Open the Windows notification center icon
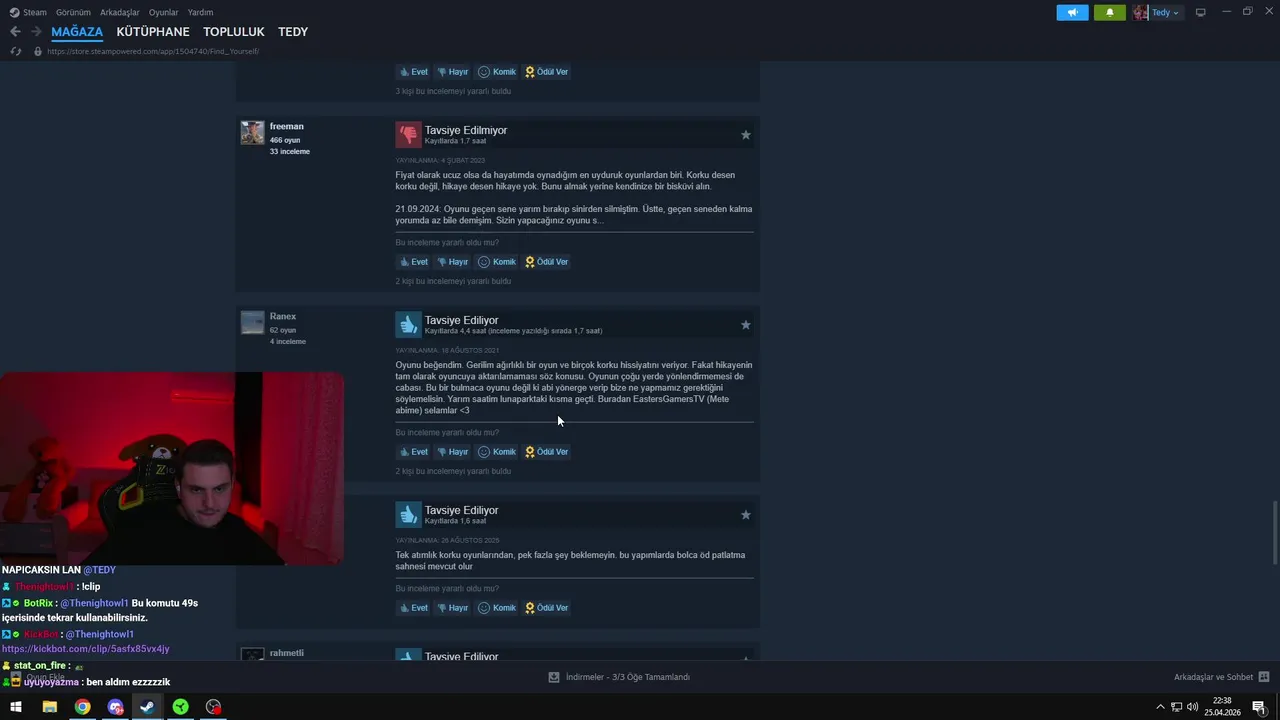This screenshot has height=720, width=1280. click(1259, 707)
